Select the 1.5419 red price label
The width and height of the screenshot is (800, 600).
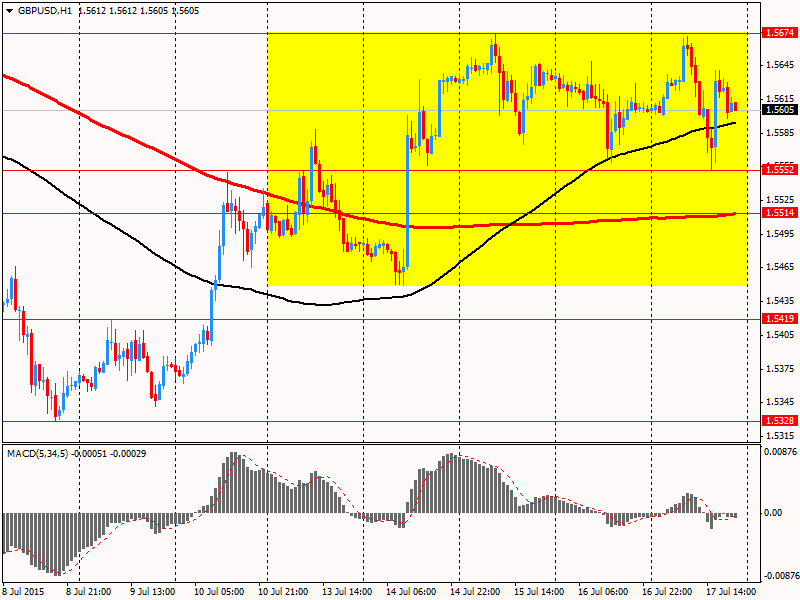point(779,319)
